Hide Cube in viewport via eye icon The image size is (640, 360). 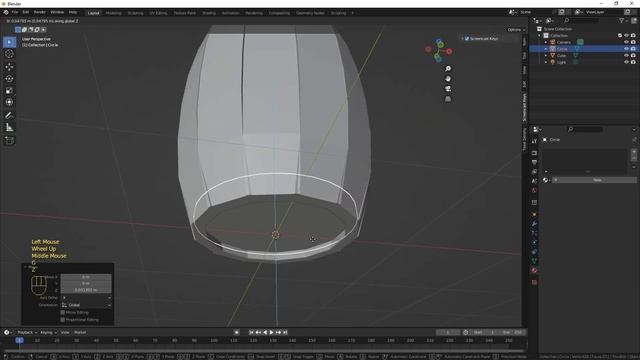626,55
